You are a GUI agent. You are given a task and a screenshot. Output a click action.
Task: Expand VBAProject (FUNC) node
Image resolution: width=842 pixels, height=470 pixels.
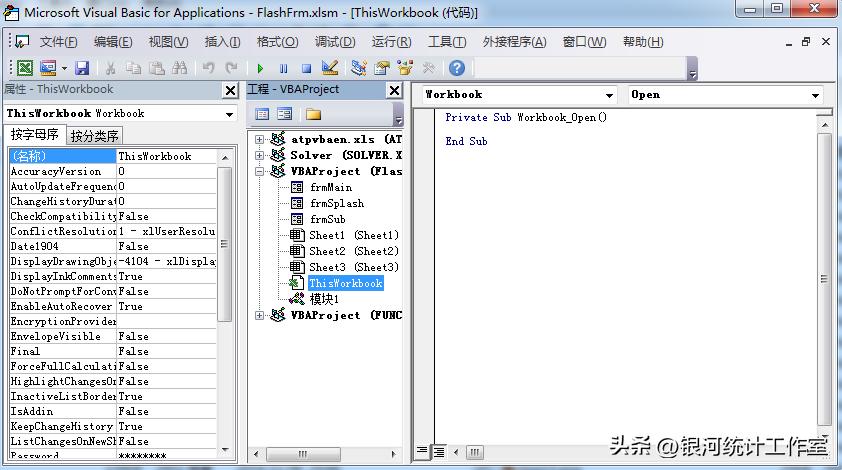tap(259, 315)
